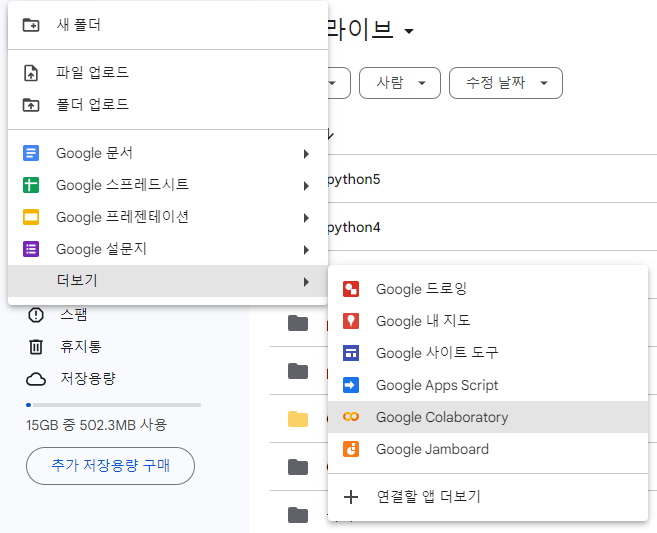This screenshot has height=533, width=657.
Task: Click 15GB 중 502.3MB 사용 text
Action: tap(96, 425)
